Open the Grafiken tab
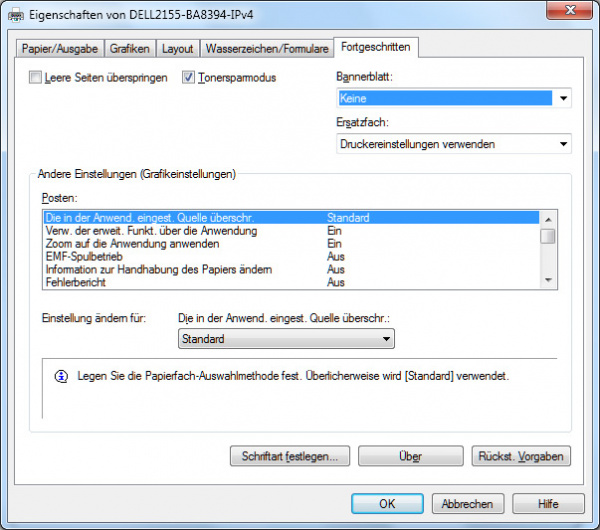Screen dimensions: 600x530 [x=130, y=48]
